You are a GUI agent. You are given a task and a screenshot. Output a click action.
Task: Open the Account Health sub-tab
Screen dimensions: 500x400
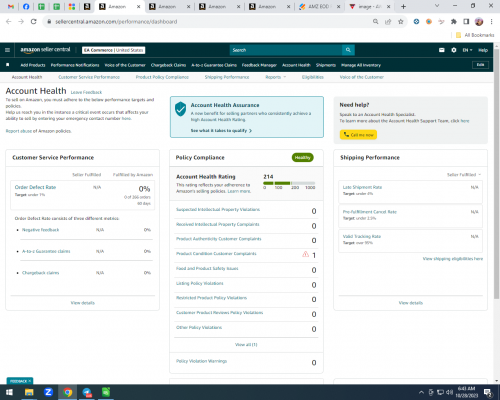pos(27,77)
